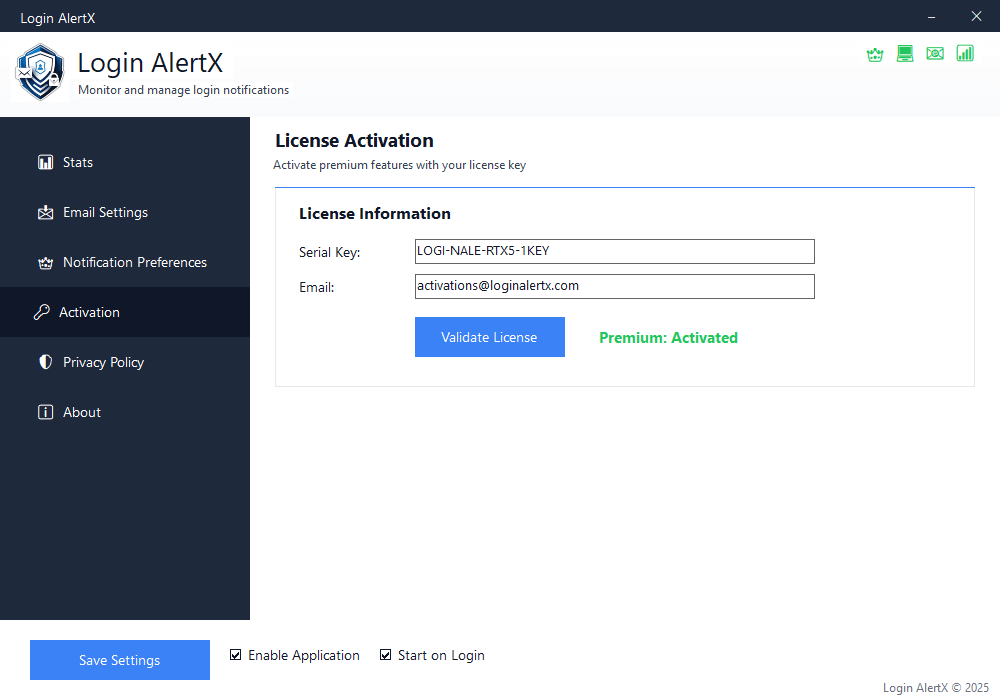Image resolution: width=1000 pixels, height=700 pixels.
Task: Open the Privacy Policy page
Action: tap(125, 362)
